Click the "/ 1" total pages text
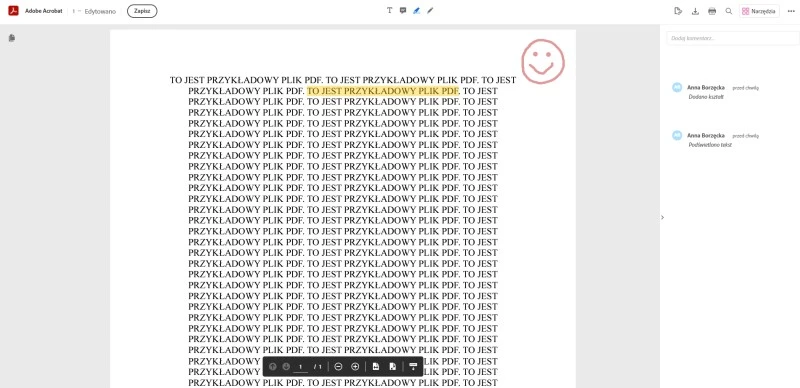Screen dimensions: 800x388 [317, 367]
